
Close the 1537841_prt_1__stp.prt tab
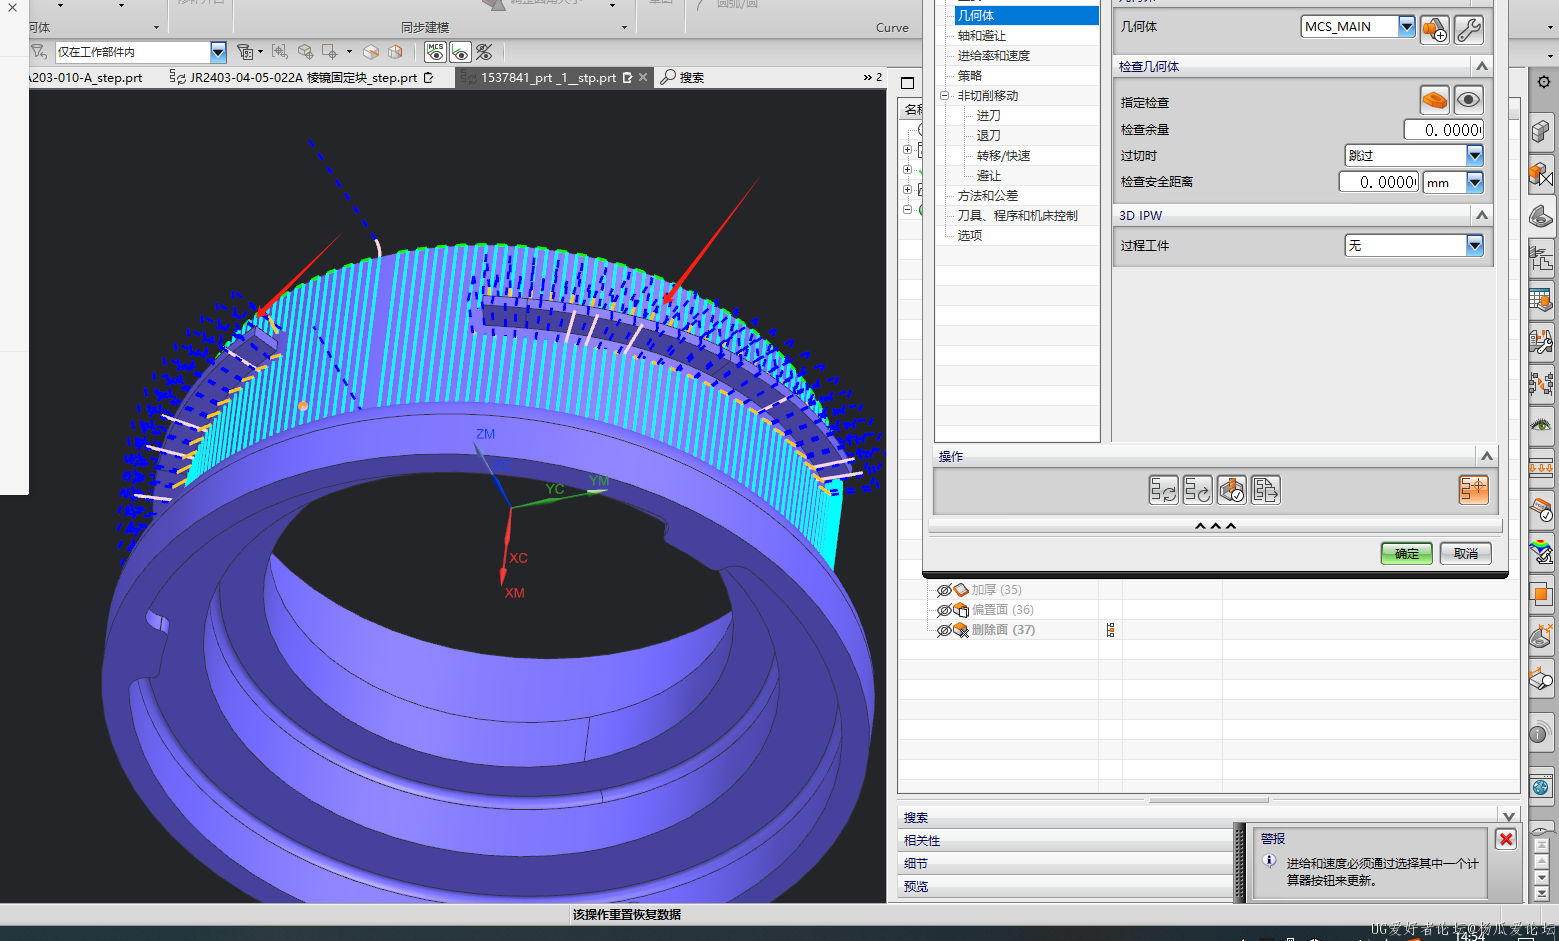[x=643, y=77]
